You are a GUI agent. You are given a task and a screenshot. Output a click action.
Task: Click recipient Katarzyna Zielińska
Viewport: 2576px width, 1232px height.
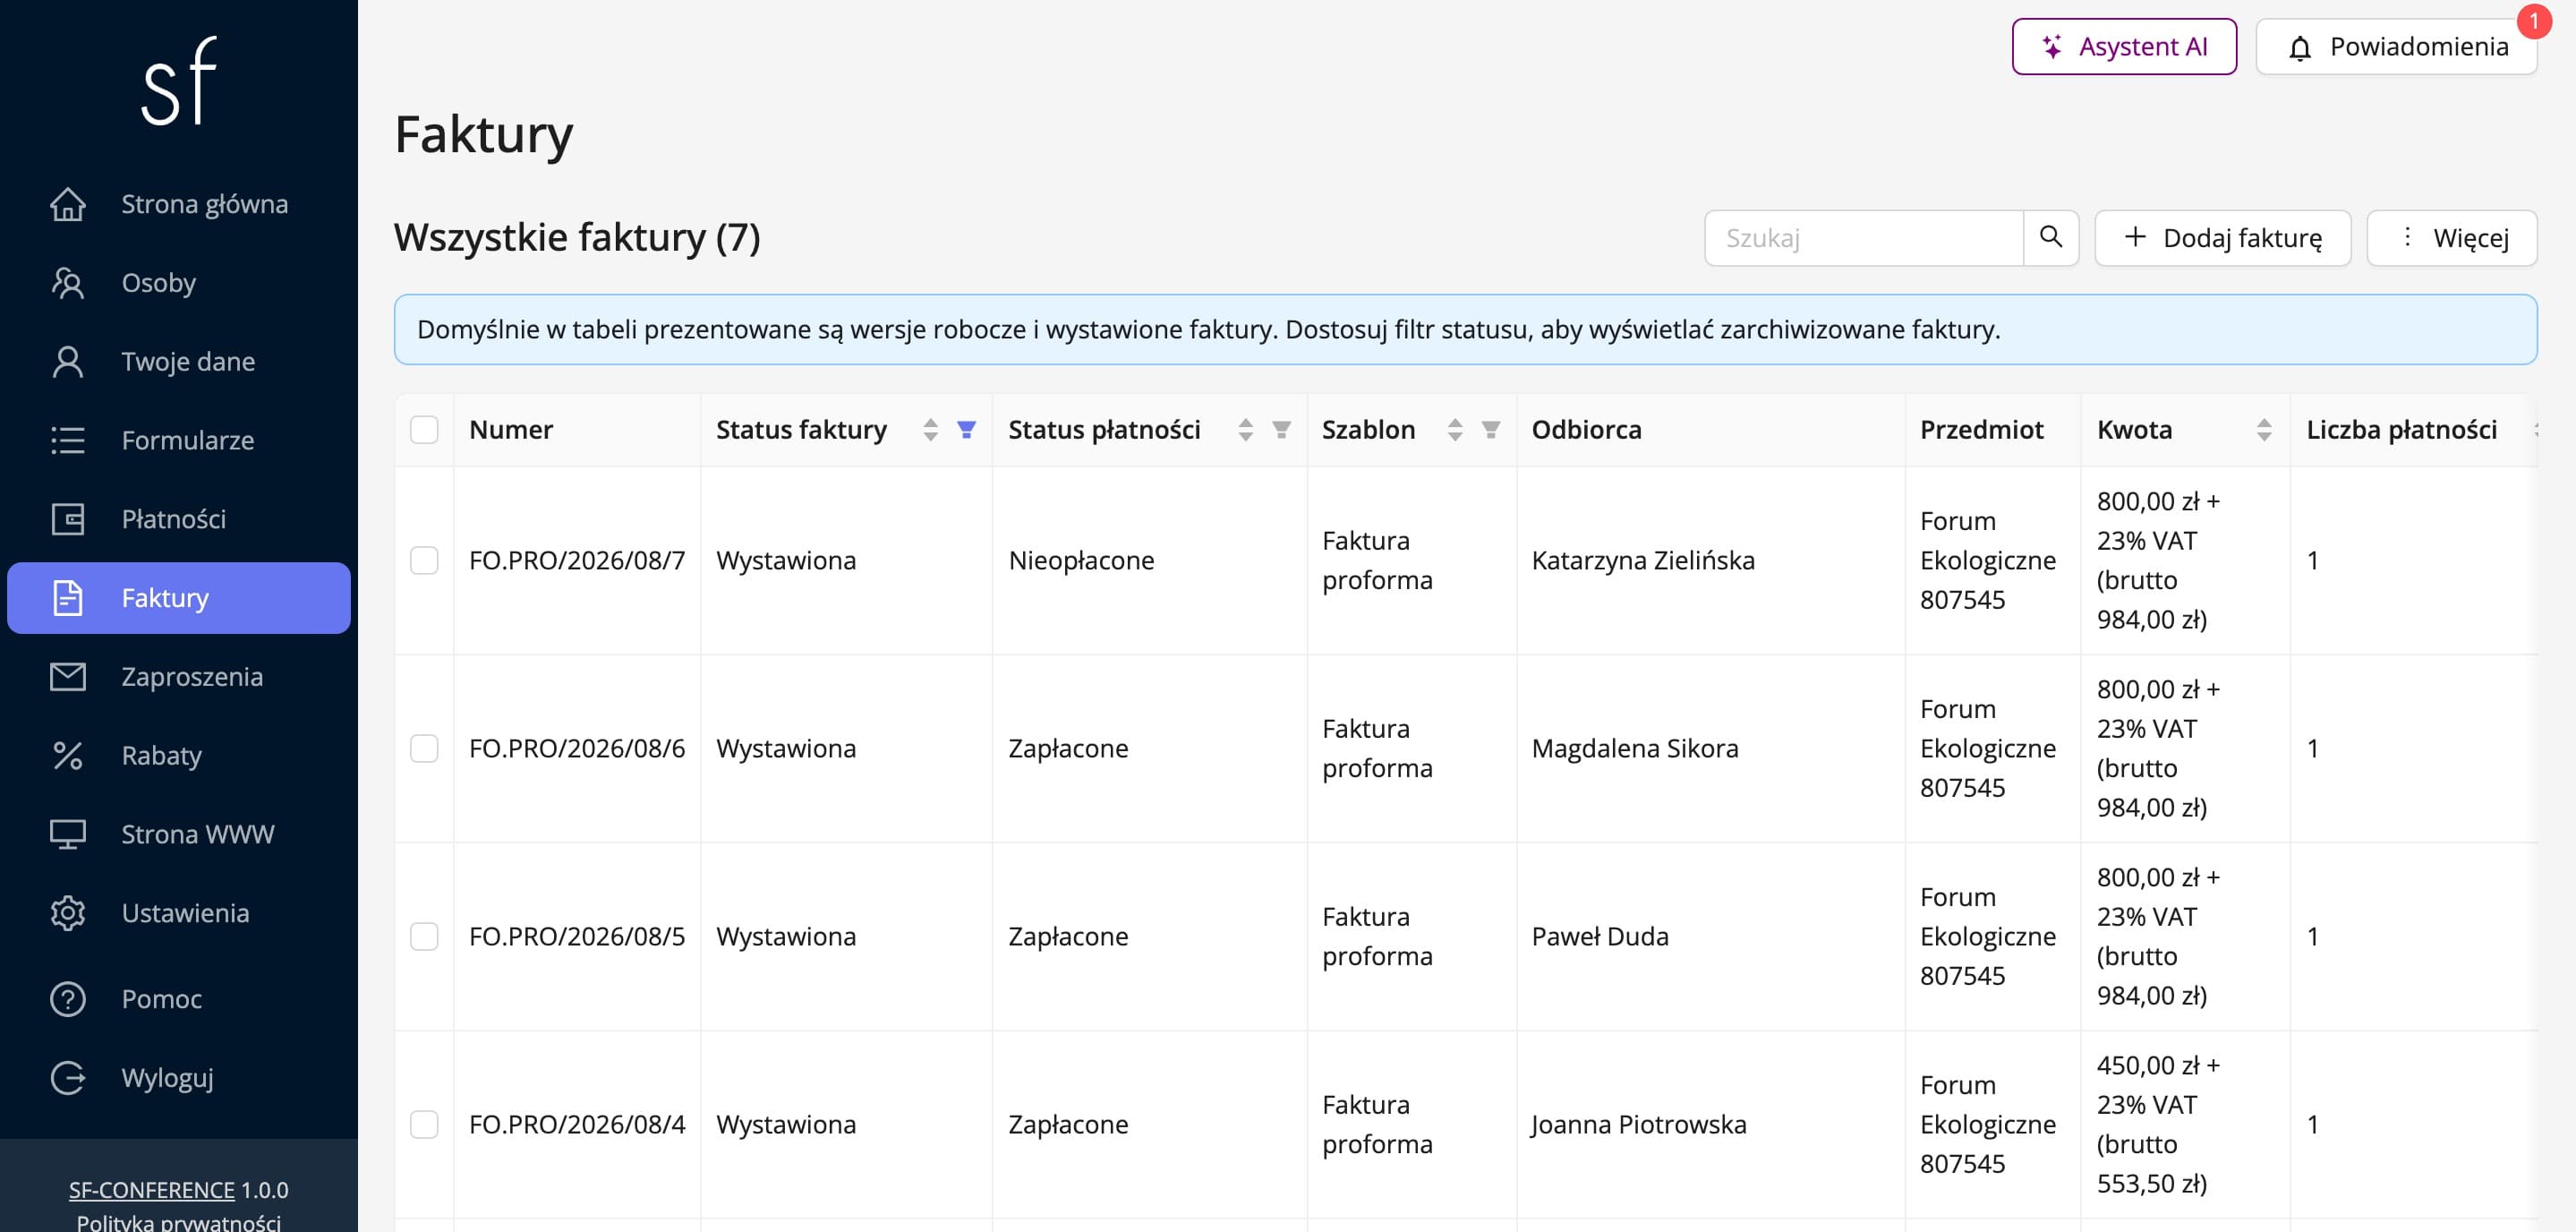click(1643, 560)
